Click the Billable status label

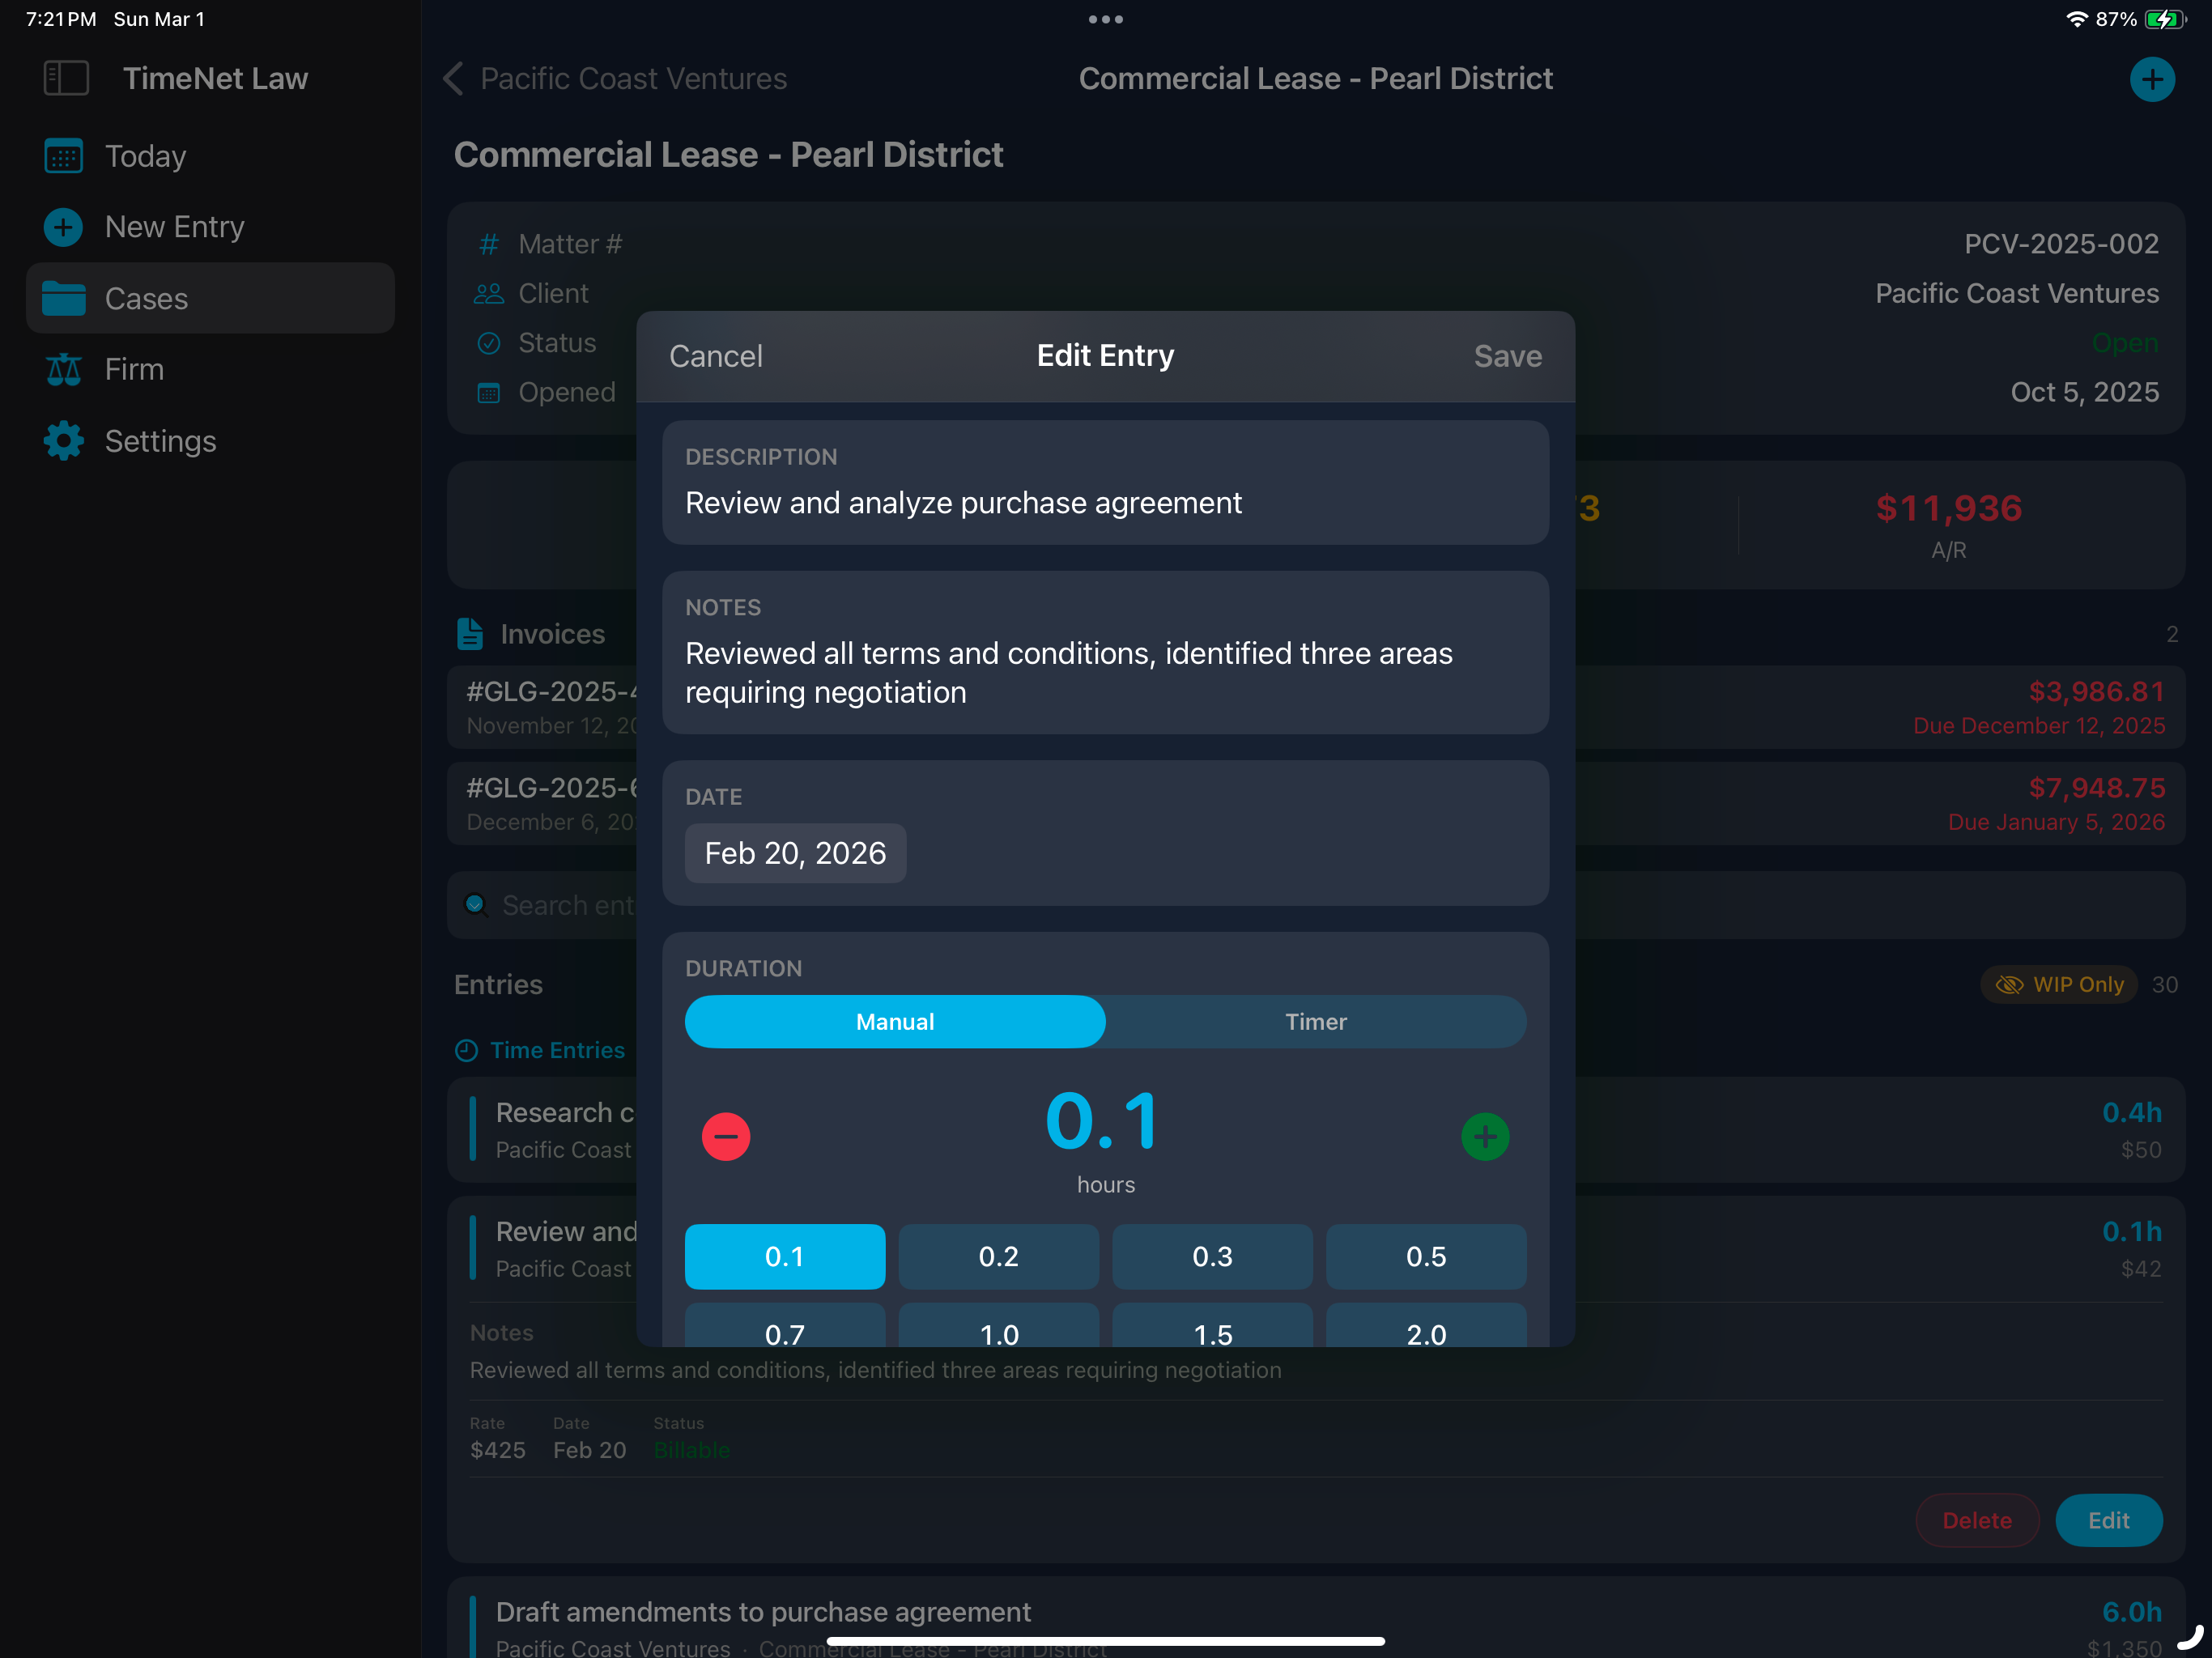692,1450
